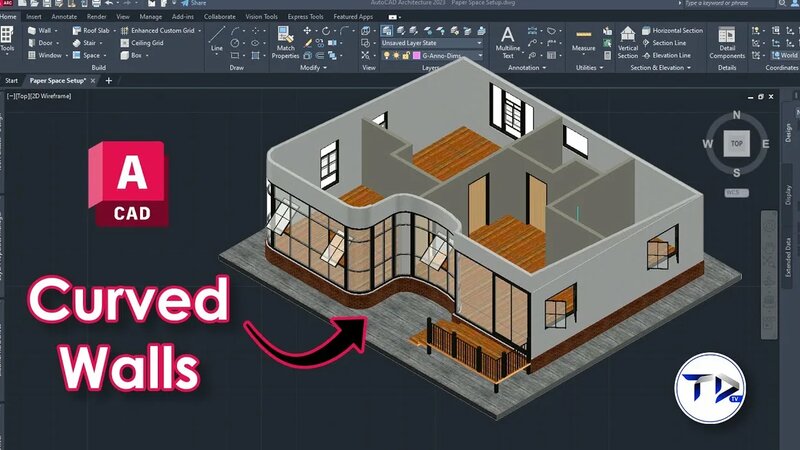Select the Circle draw tool
This screenshot has width=800, height=450.
(235, 43)
